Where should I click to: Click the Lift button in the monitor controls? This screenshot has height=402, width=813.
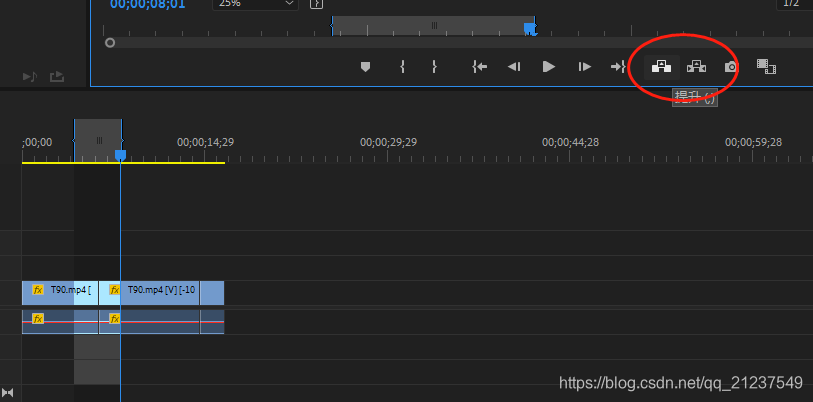tap(661, 66)
